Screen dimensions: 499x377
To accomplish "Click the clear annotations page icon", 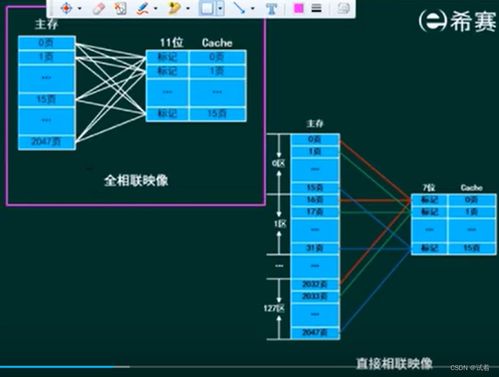I will [x=120, y=8].
